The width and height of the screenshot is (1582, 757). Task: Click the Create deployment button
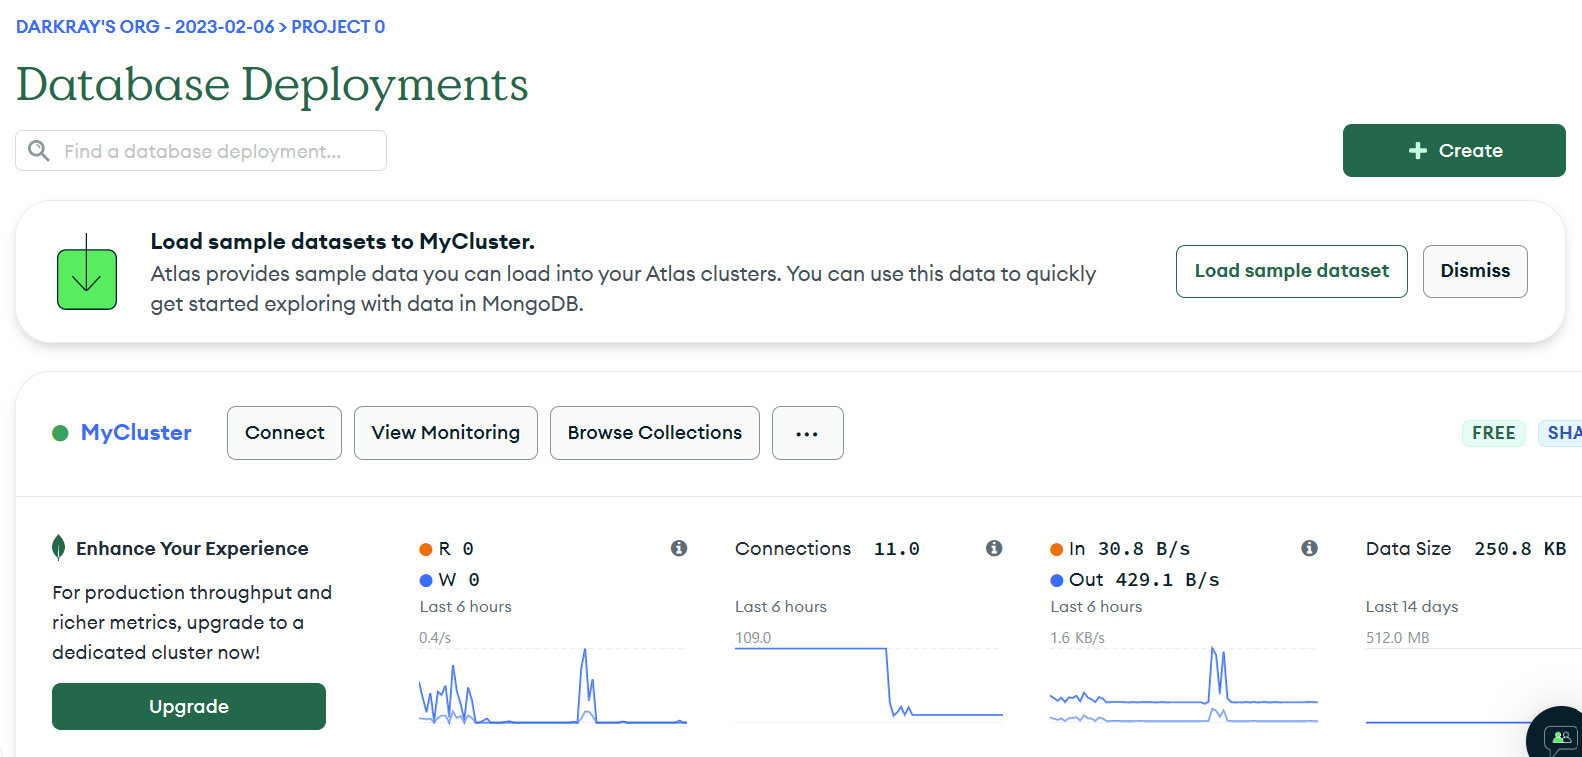(x=1454, y=151)
